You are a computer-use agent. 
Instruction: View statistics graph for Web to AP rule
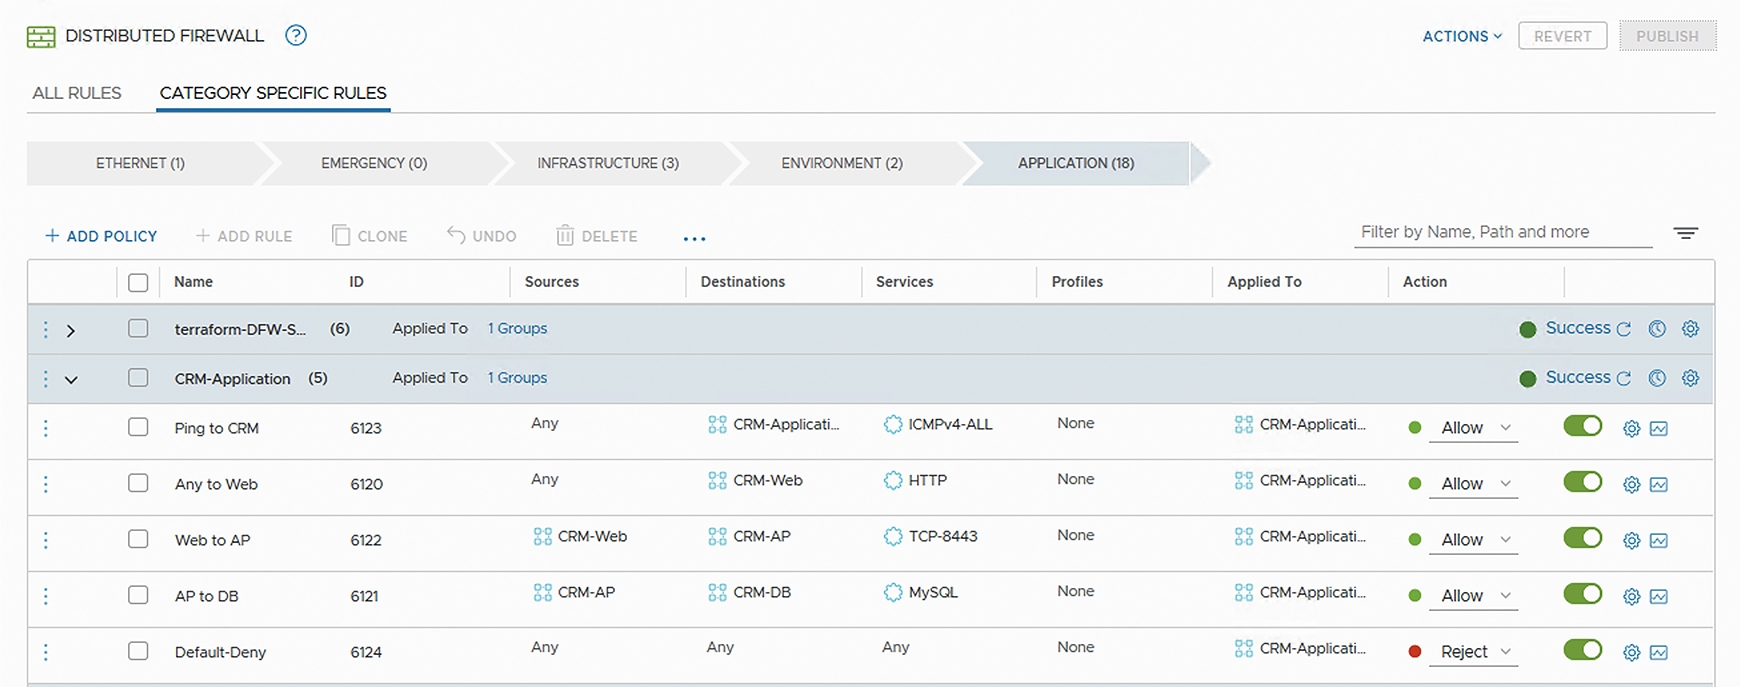click(1659, 541)
